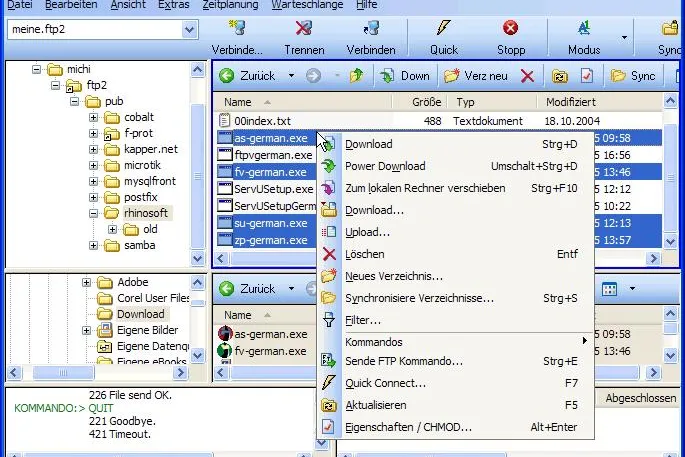The height and width of the screenshot is (457, 685).
Task: Choose Quick Connect... in context menu
Action: coord(455,383)
